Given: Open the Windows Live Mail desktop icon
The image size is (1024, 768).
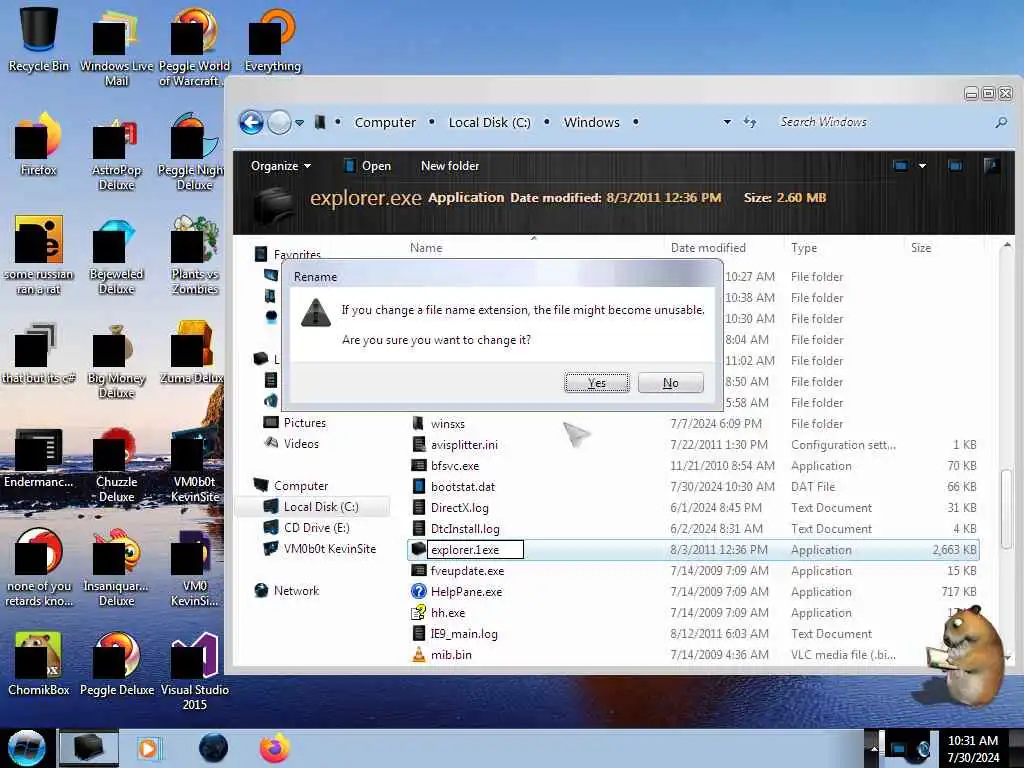Looking at the screenshot, I should 116,46.
